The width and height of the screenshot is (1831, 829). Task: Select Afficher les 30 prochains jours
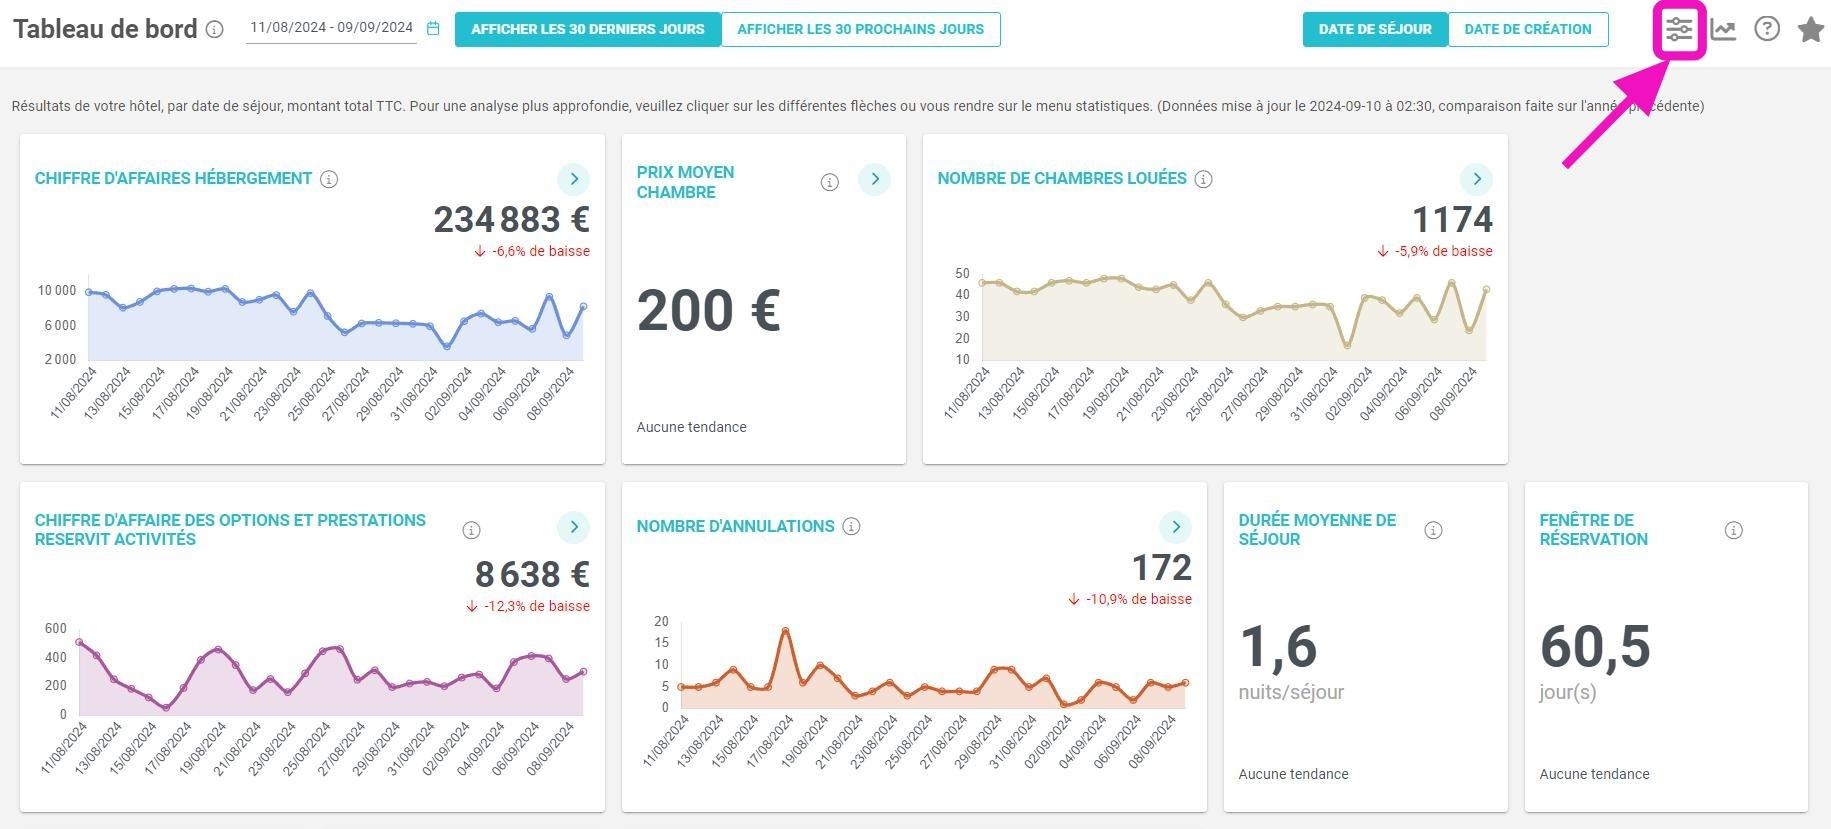click(861, 29)
